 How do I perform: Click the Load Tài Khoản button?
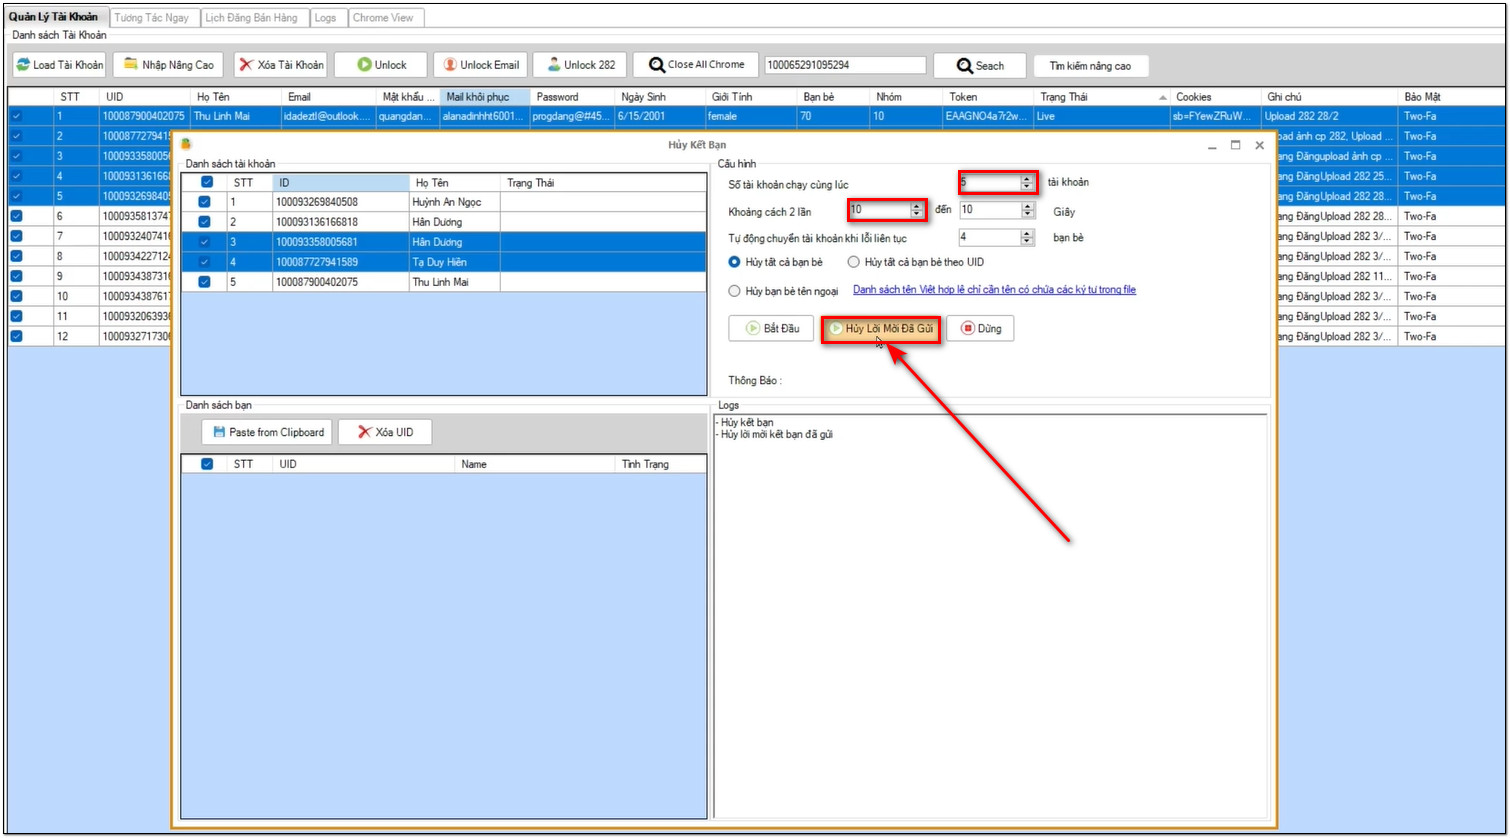tap(60, 65)
